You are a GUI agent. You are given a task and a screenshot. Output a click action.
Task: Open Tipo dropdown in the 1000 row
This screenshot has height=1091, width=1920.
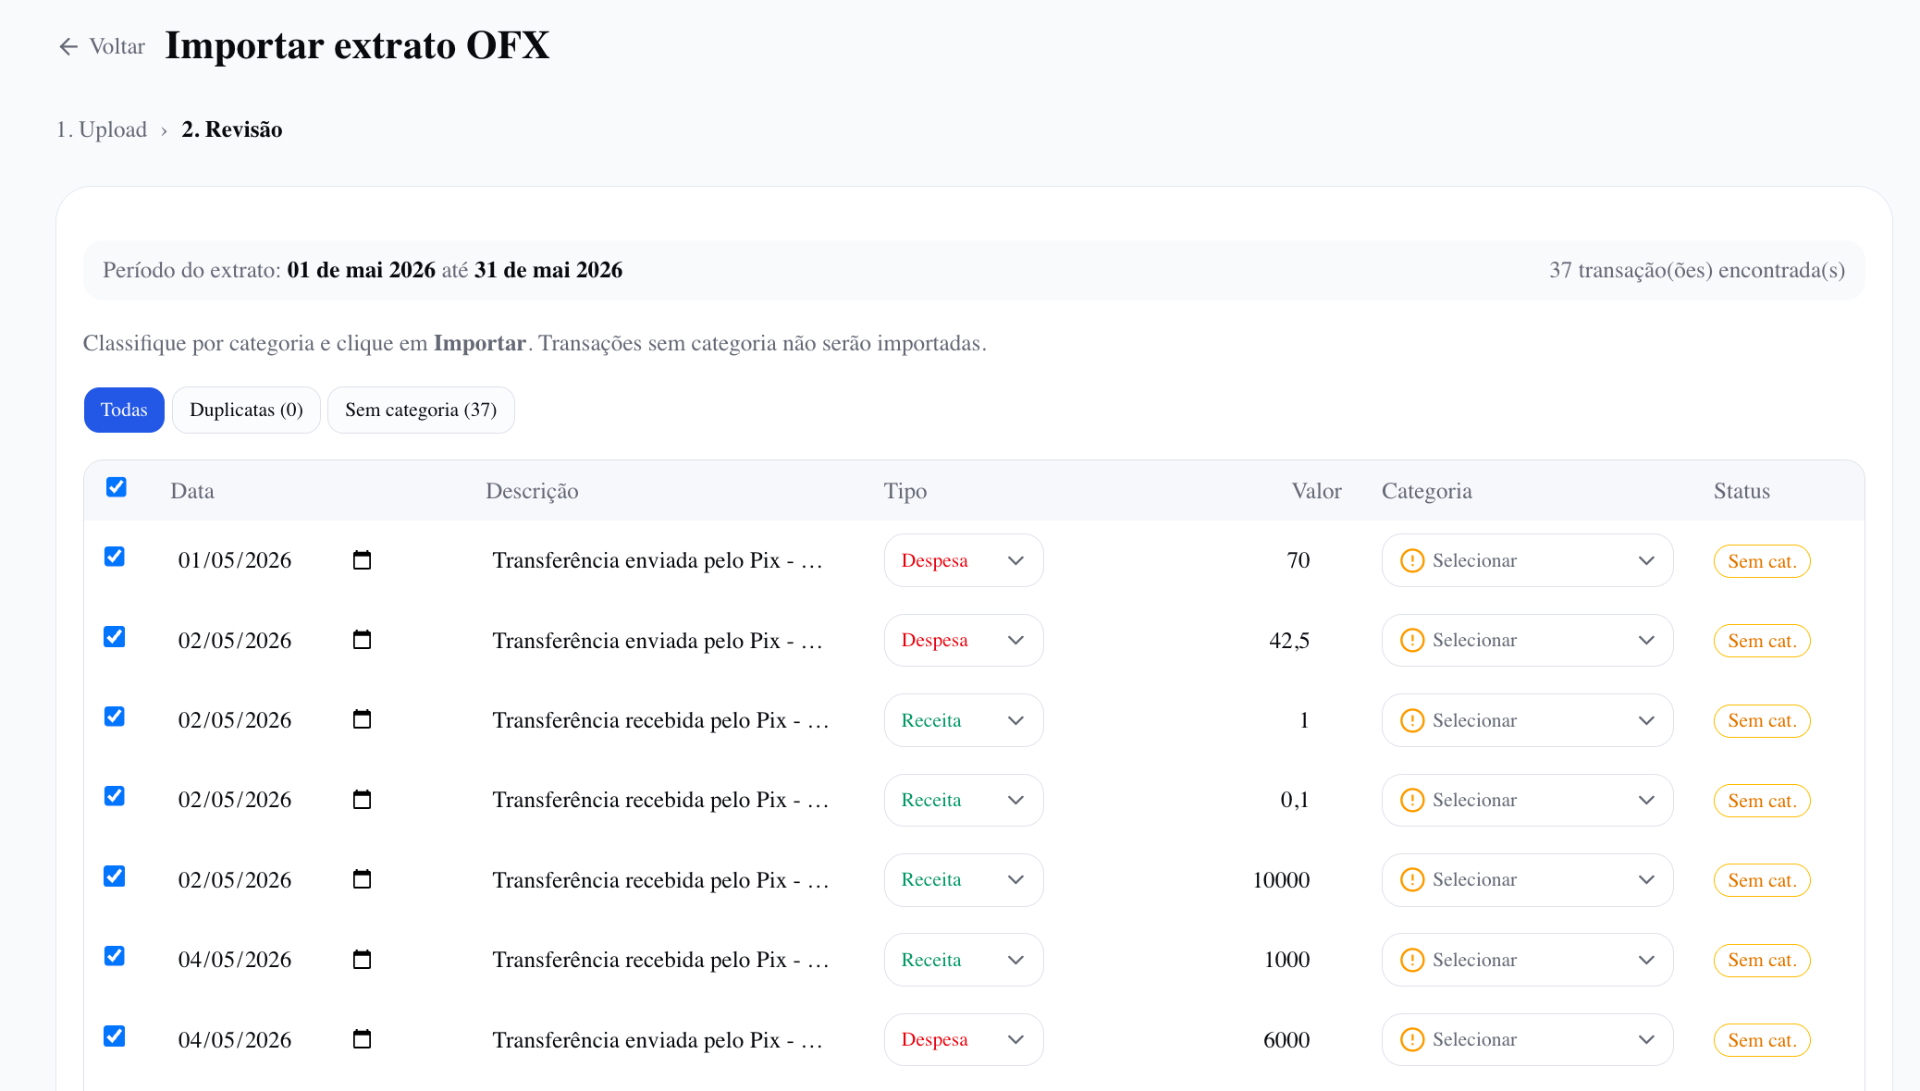963,960
